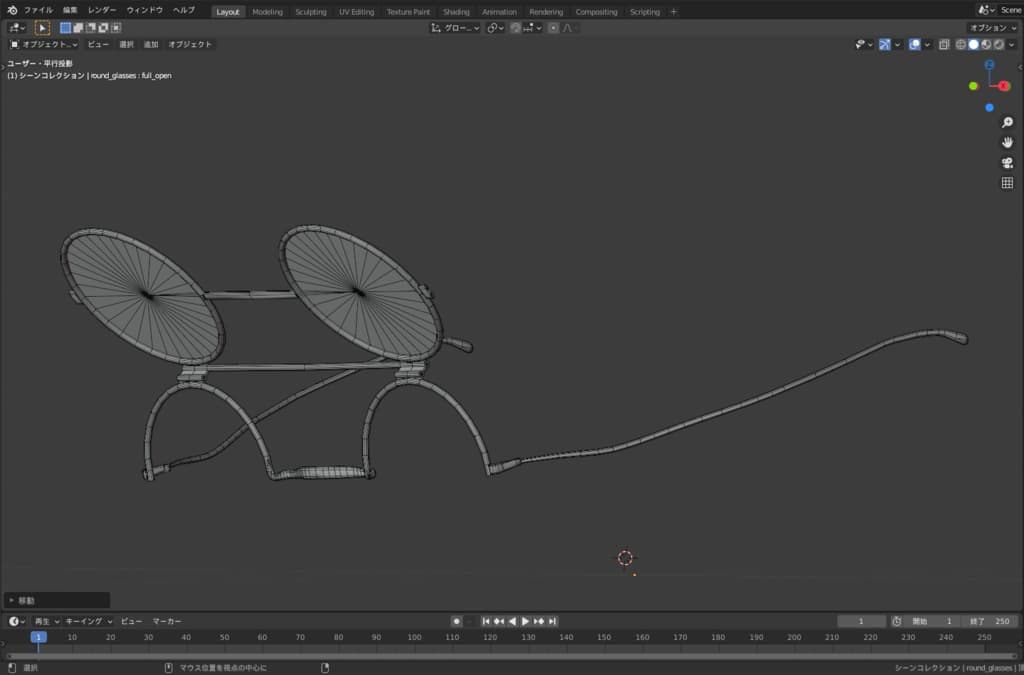Image resolution: width=1024 pixels, height=675 pixels.
Task: Open the timeline editor type dropdown
Action: (17, 621)
